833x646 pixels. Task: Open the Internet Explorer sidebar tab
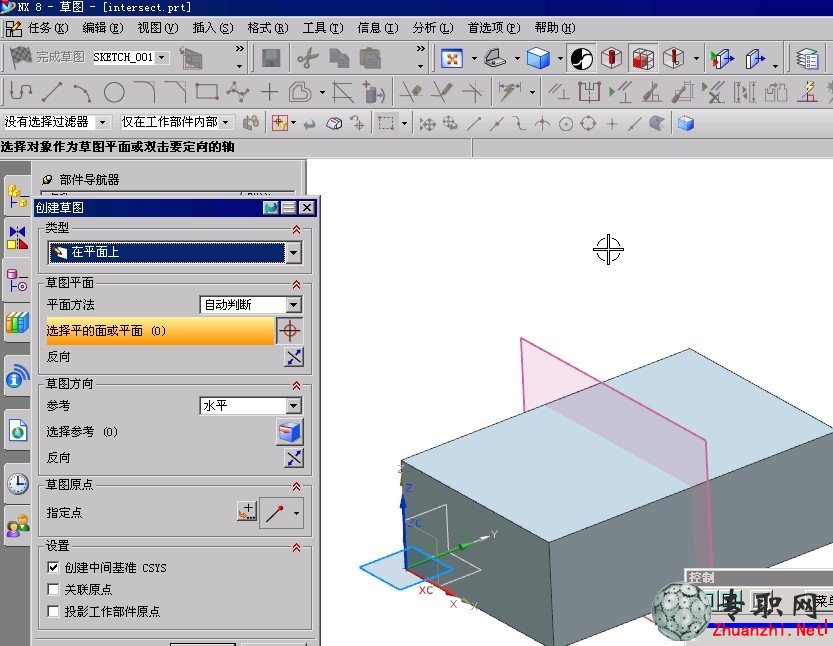[18, 430]
